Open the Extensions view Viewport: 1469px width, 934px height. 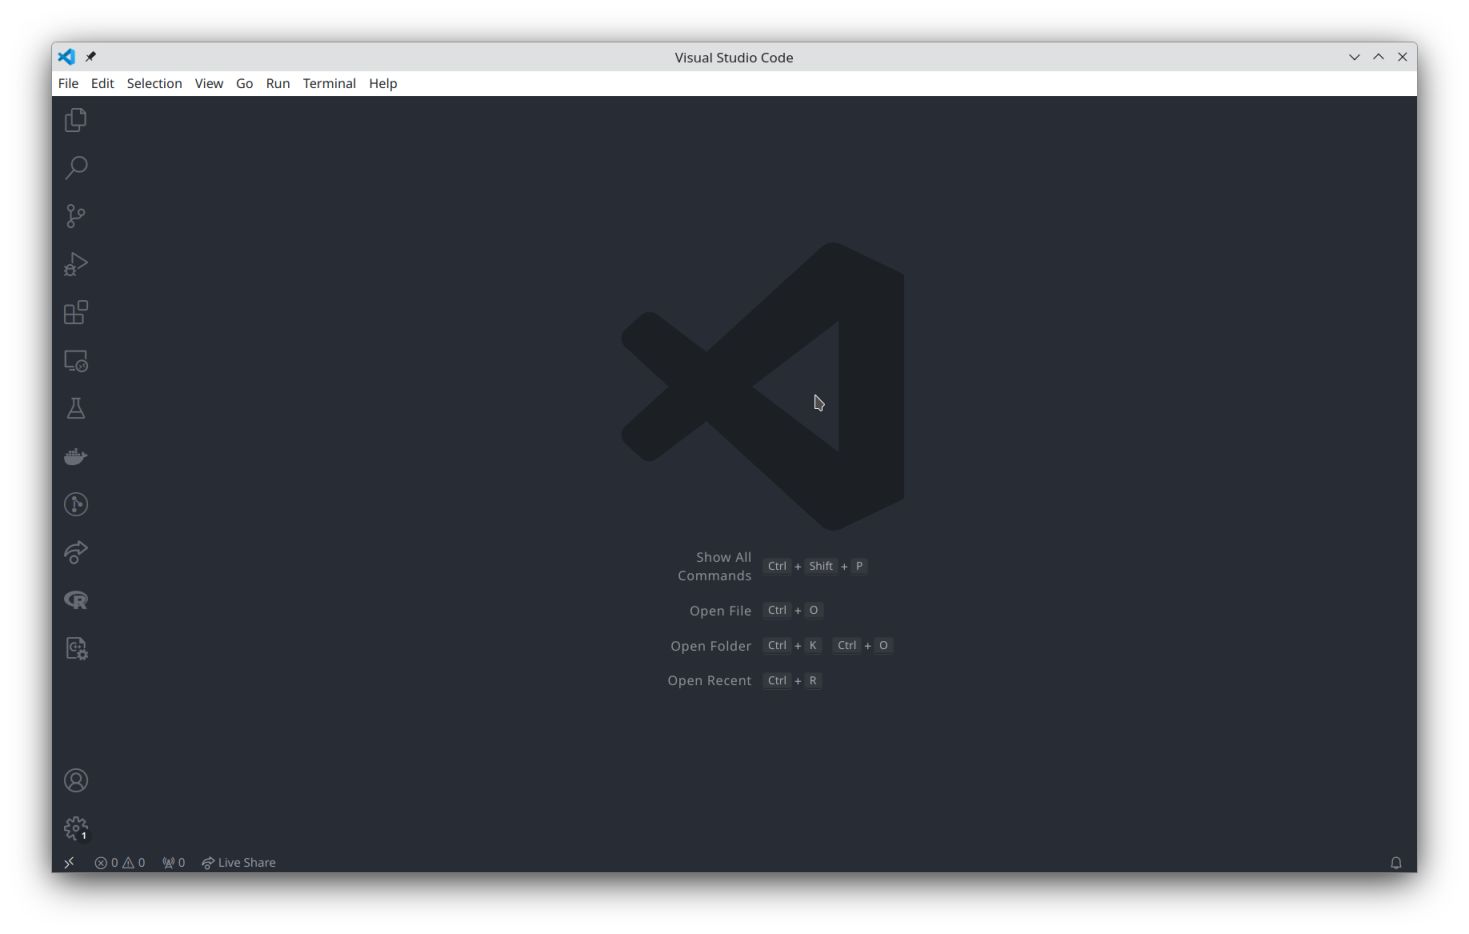(x=76, y=312)
